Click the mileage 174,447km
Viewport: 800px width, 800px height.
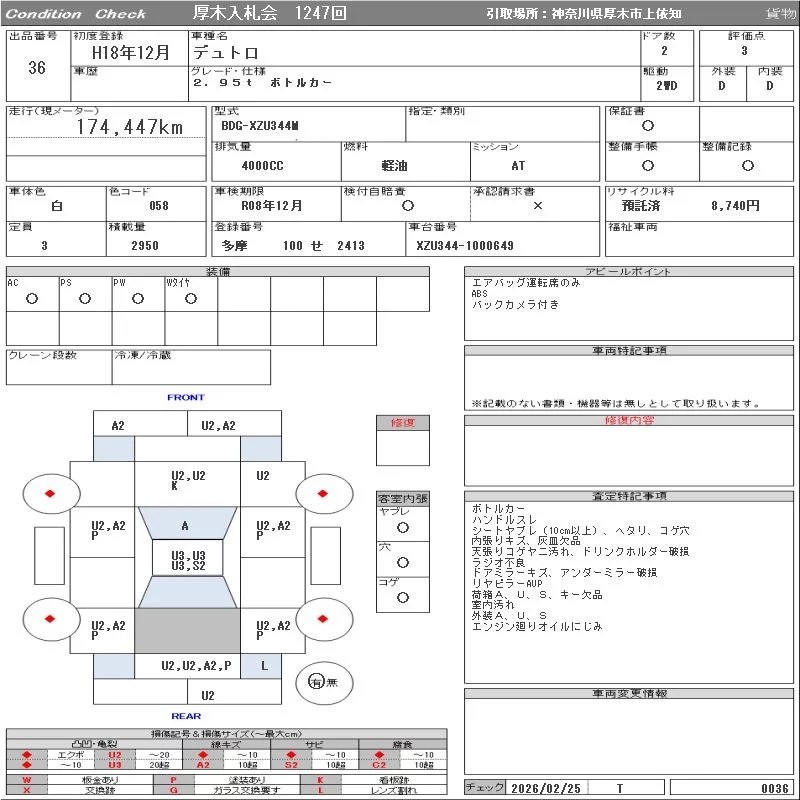point(130,127)
